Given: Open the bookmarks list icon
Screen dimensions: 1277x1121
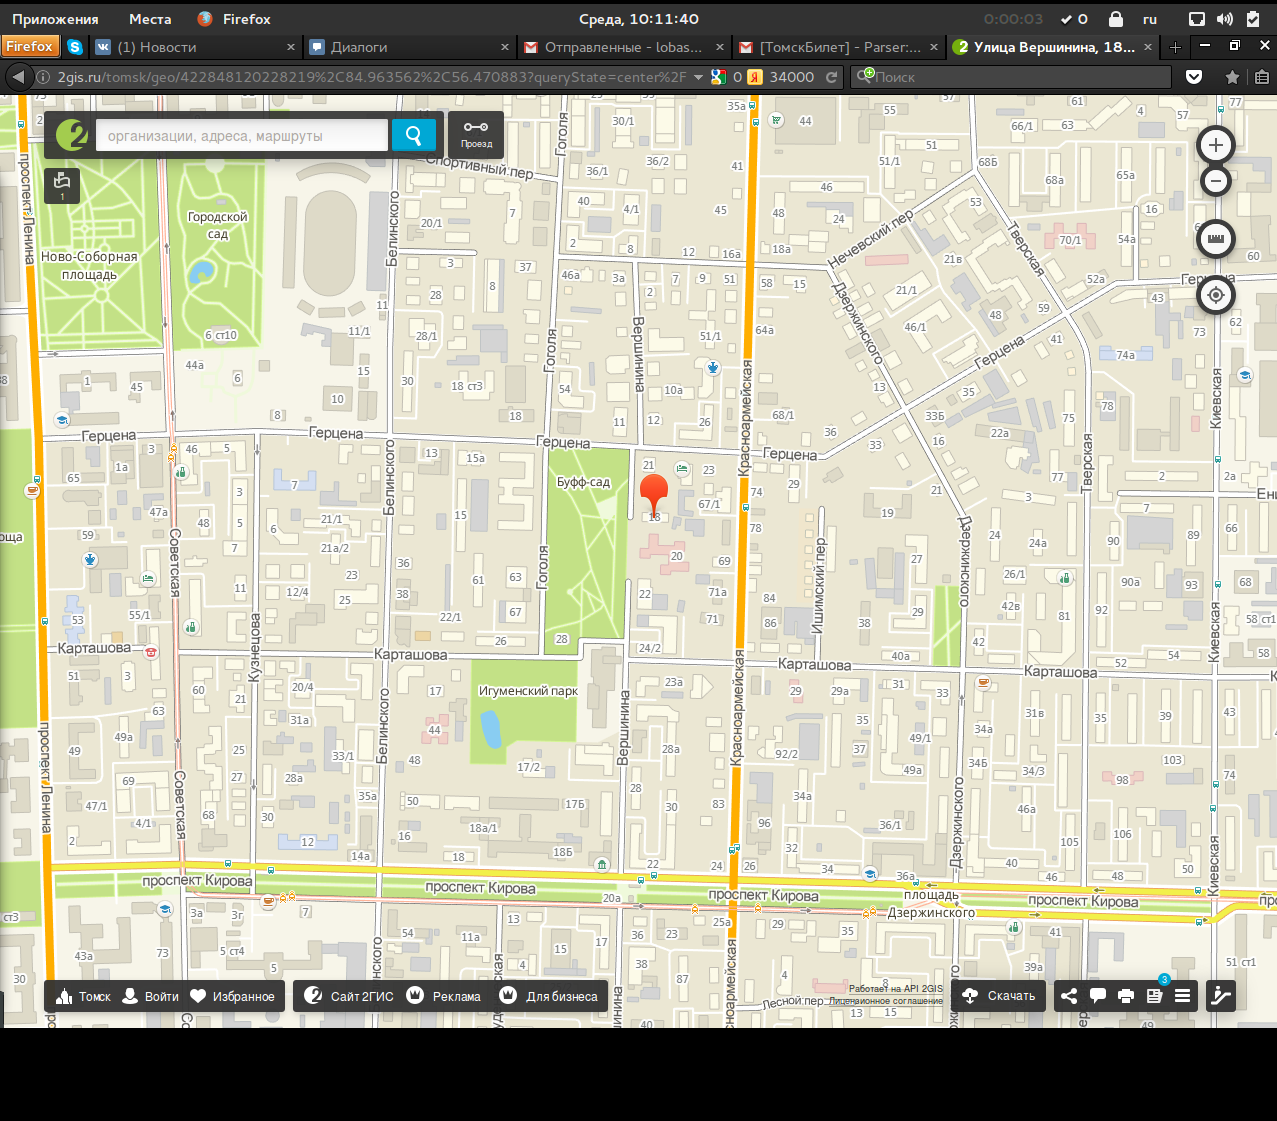Looking at the screenshot, I should point(1262,77).
